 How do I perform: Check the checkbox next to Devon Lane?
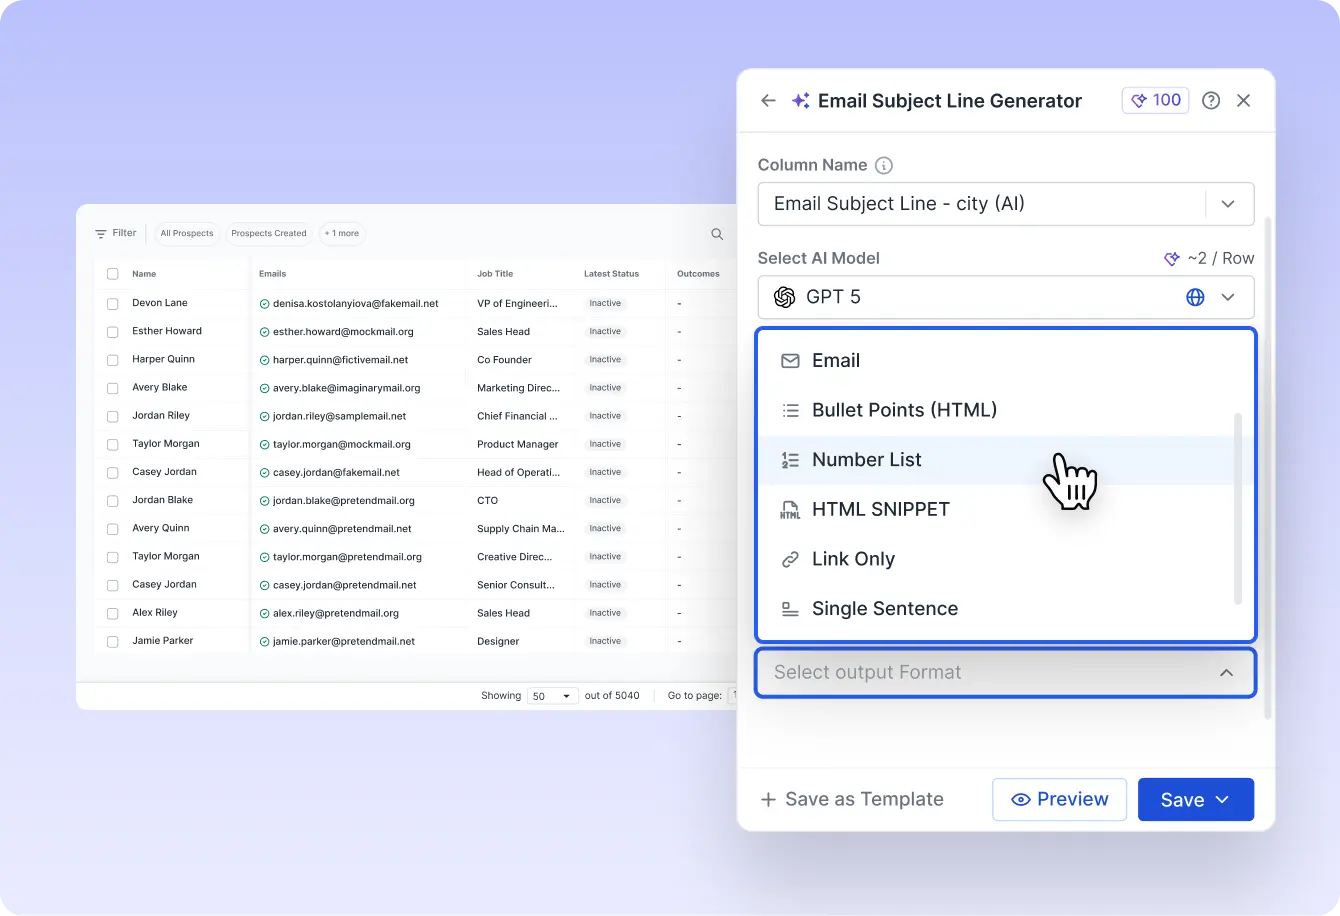(111, 302)
